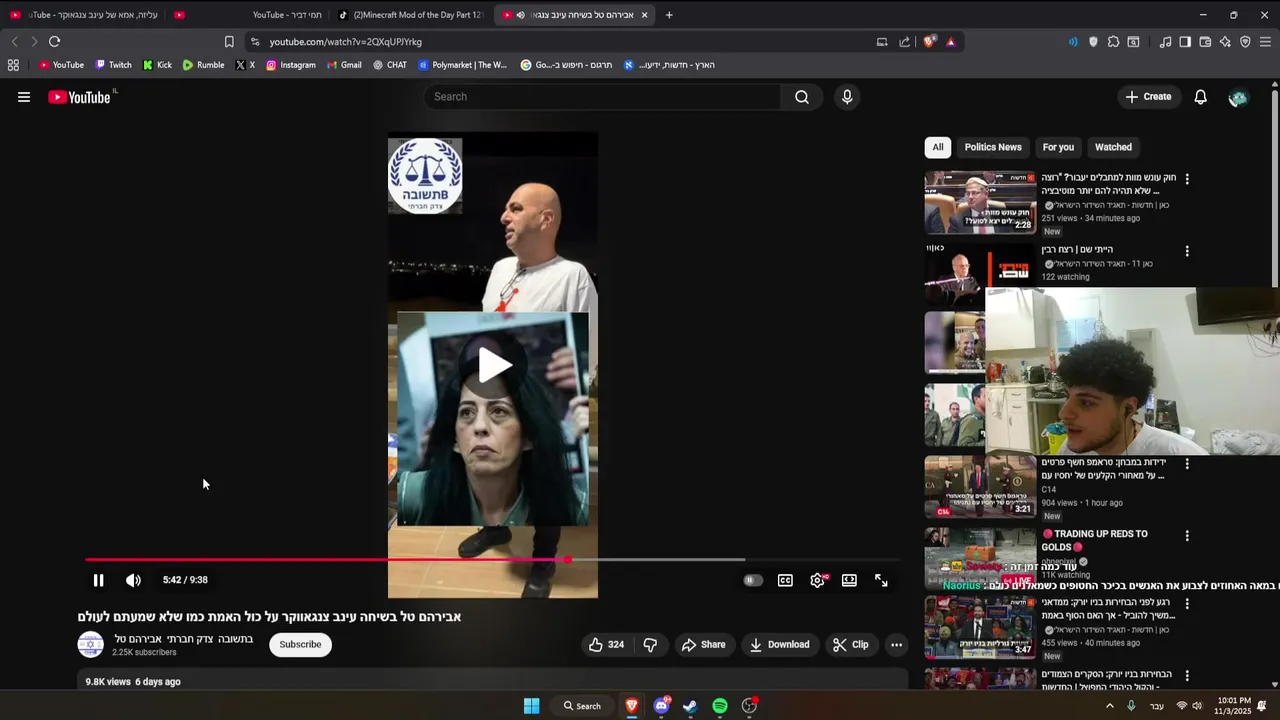Mute the playing tab's speaker icon
Screen dimensions: 1280x720
point(521,15)
